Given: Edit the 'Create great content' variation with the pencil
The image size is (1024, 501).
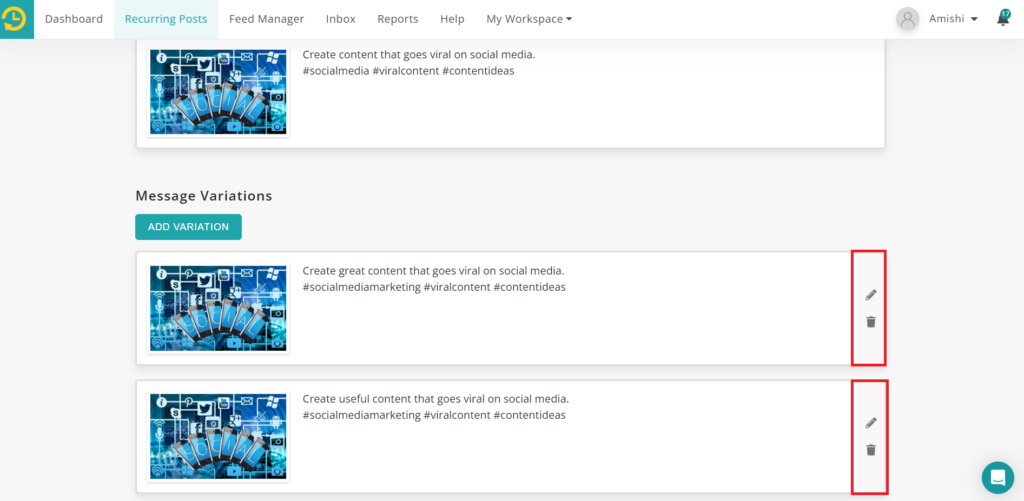Looking at the screenshot, I should (x=871, y=295).
